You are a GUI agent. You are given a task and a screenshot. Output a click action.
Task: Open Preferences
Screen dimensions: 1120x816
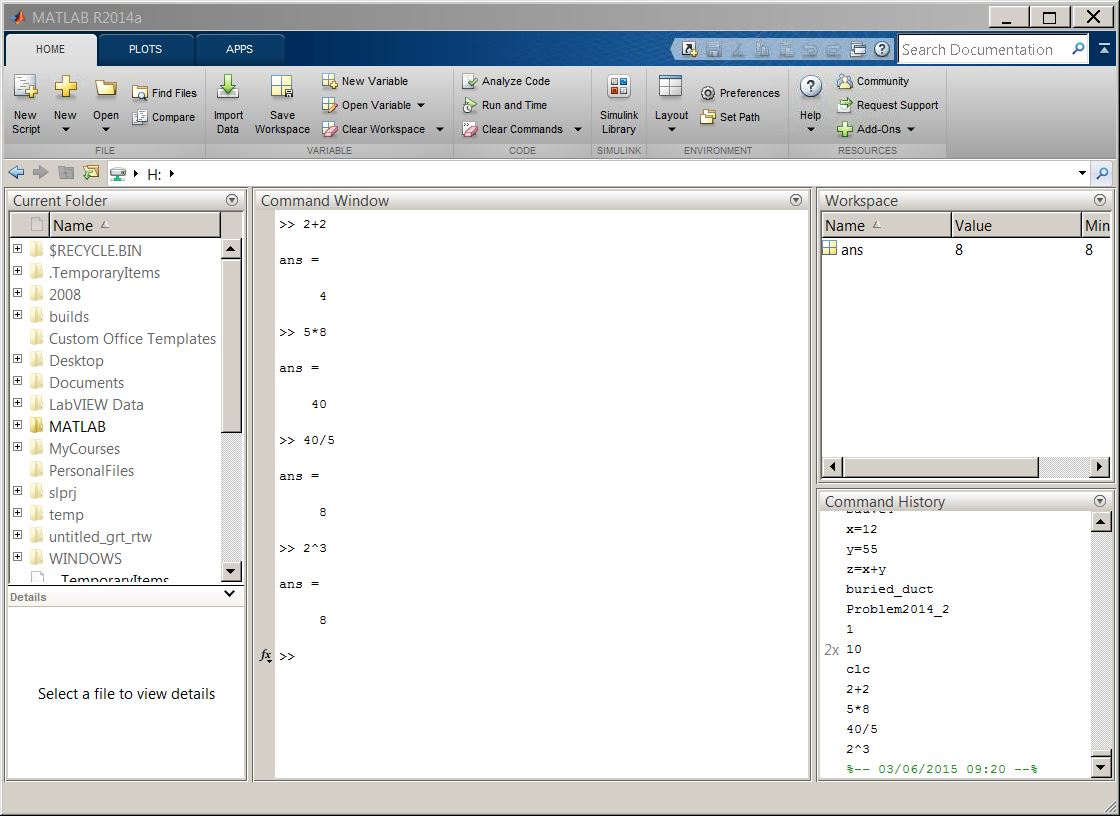pos(740,93)
